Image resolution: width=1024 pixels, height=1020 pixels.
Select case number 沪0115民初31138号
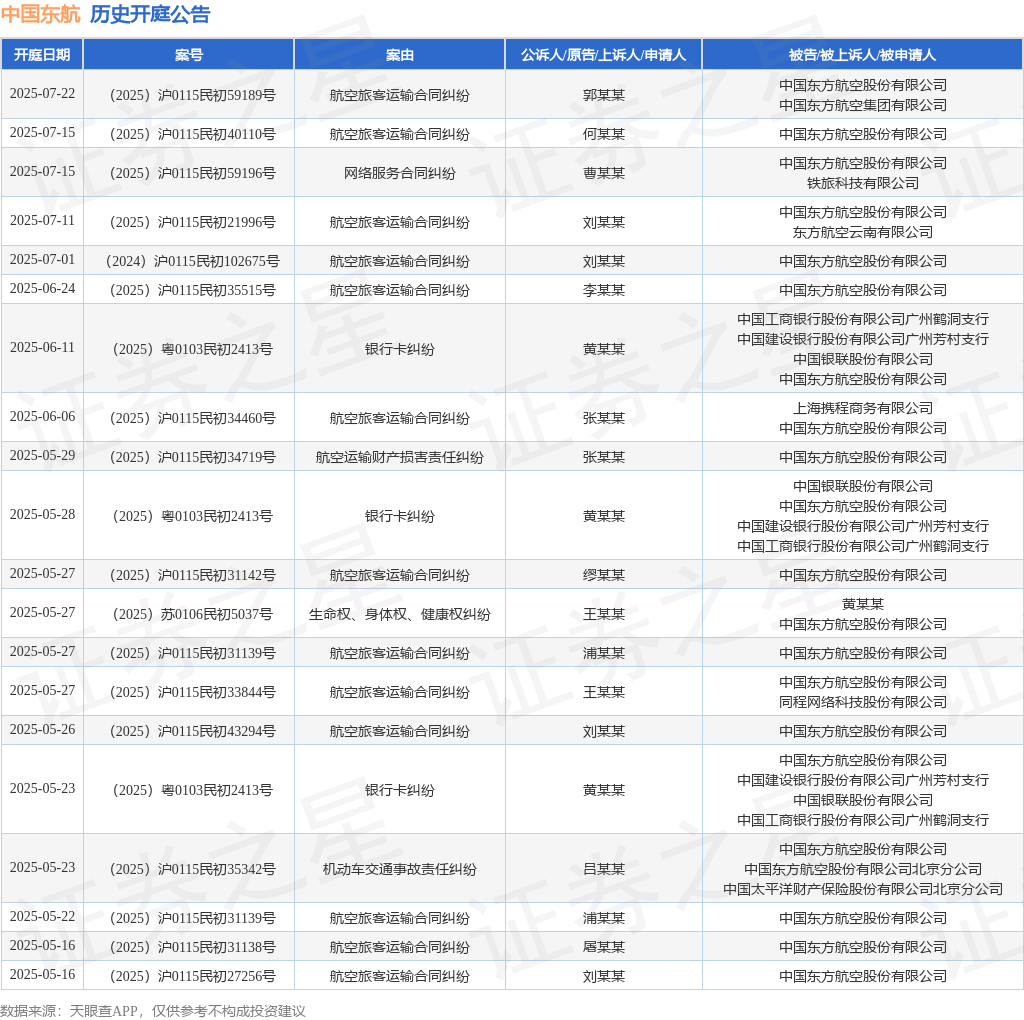(x=192, y=948)
